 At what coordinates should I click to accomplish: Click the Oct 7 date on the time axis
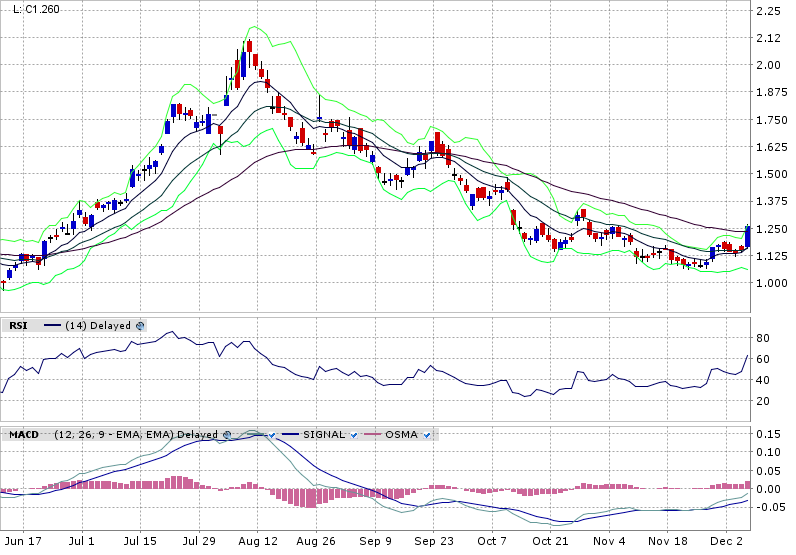tap(492, 540)
